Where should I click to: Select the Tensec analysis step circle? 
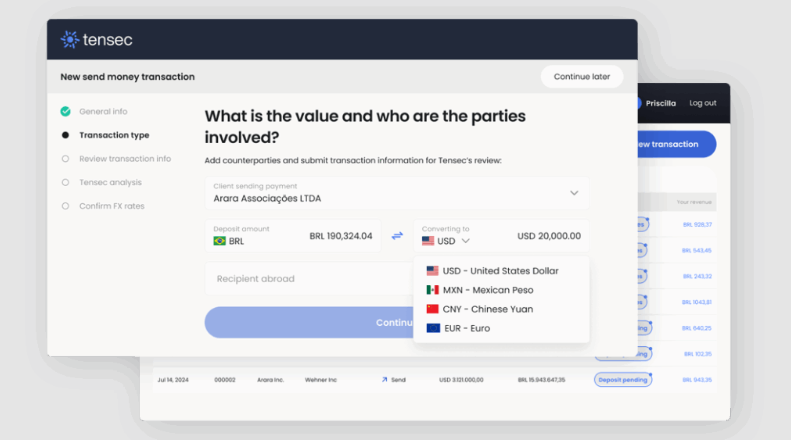(65, 182)
